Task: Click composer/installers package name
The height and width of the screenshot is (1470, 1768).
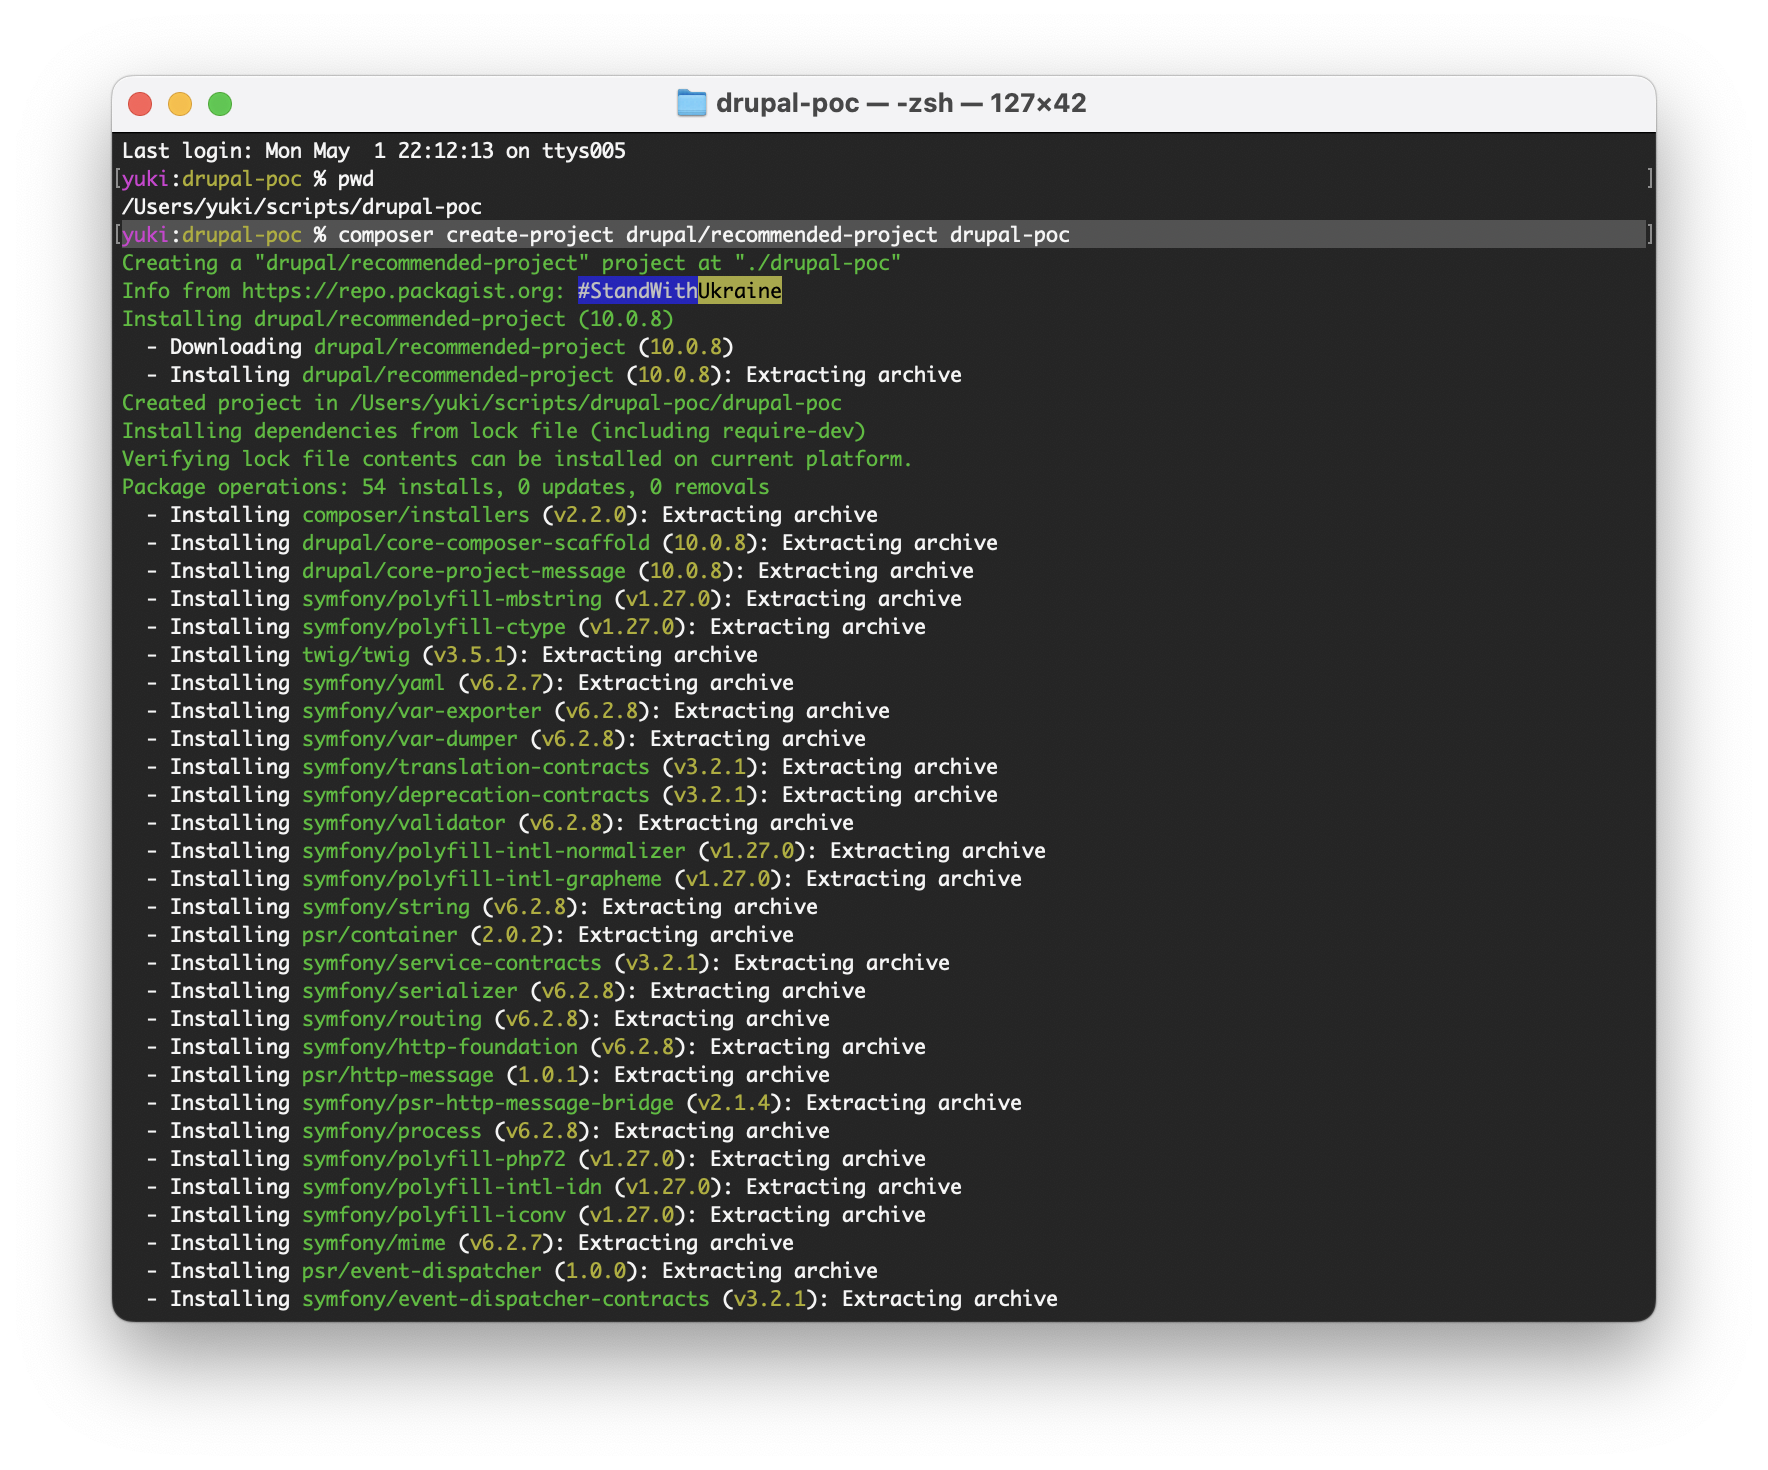Action: pos(416,515)
